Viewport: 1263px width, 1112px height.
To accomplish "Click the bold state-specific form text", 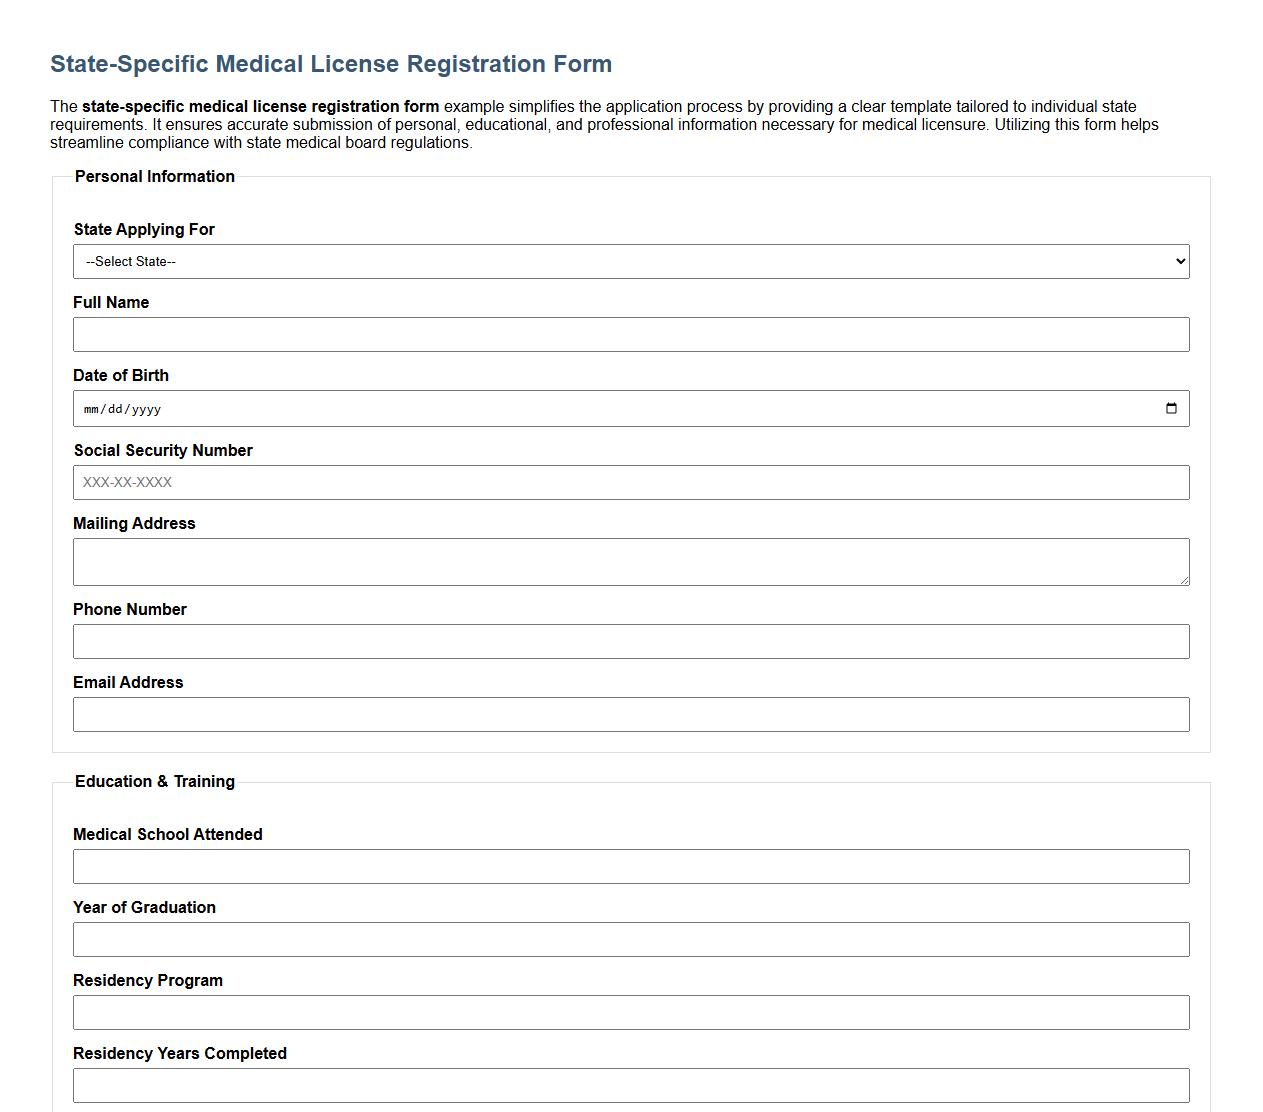I will tap(261, 106).
